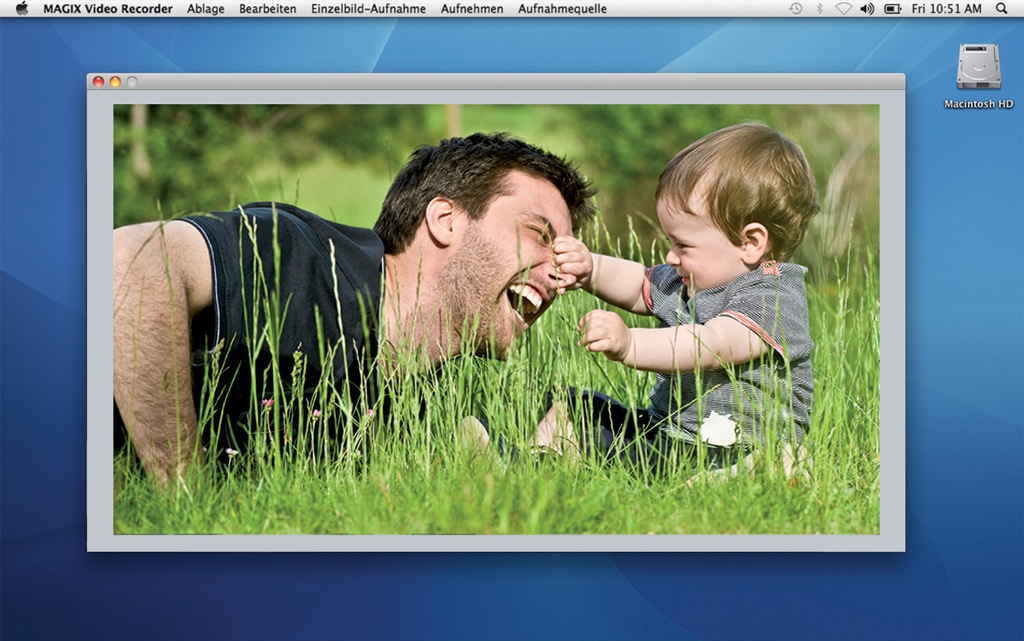The width and height of the screenshot is (1024, 641).
Task: Click the volume speaker icon
Action: [x=867, y=9]
